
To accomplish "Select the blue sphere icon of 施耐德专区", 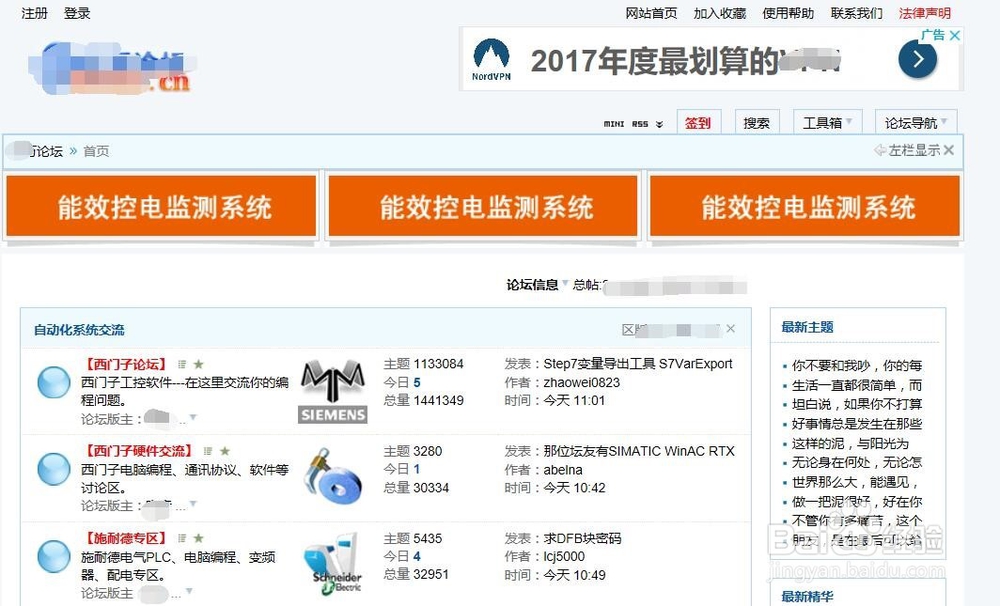I will (x=53, y=556).
